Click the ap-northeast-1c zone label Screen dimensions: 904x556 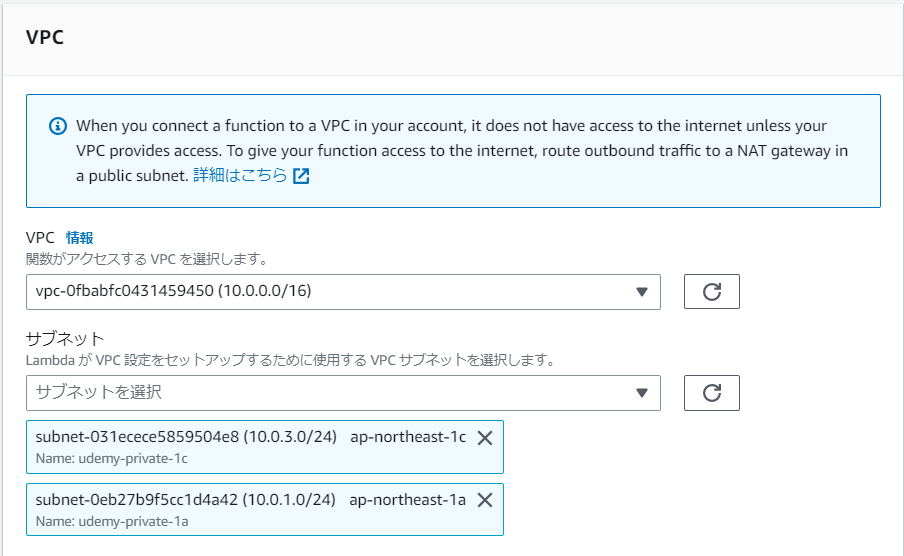tap(408, 438)
